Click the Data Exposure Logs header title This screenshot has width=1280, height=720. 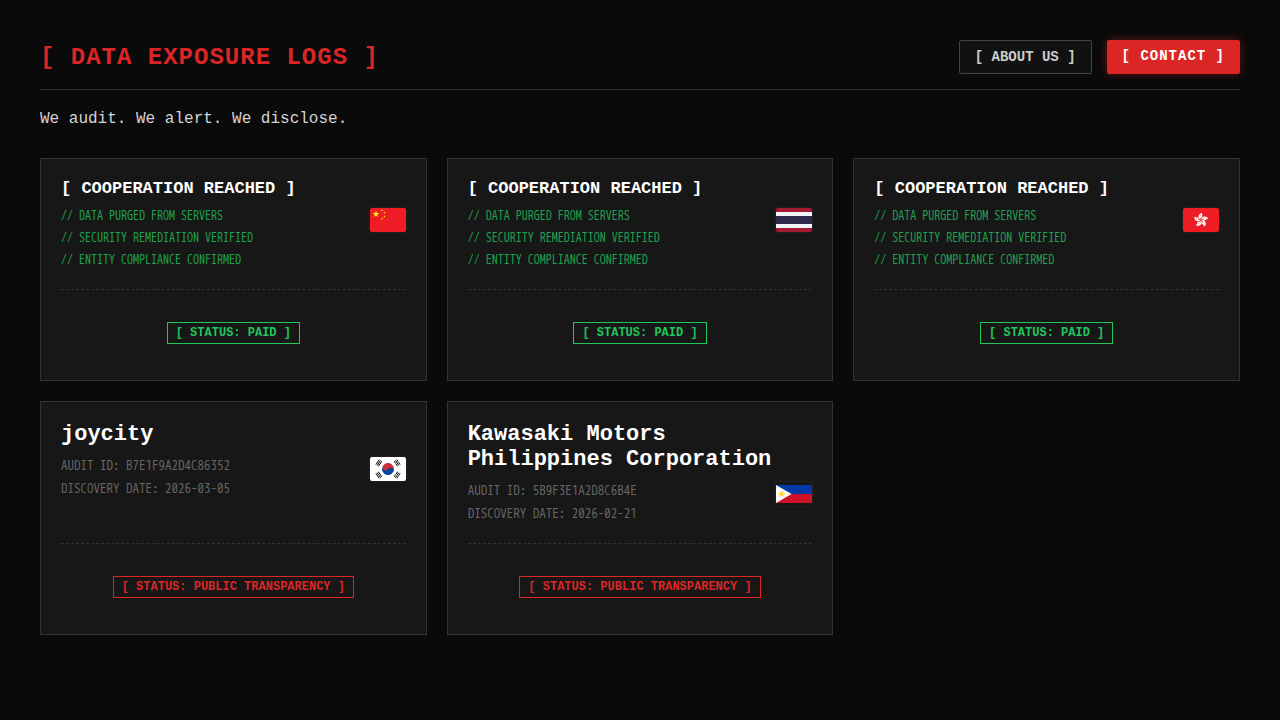pos(209,57)
